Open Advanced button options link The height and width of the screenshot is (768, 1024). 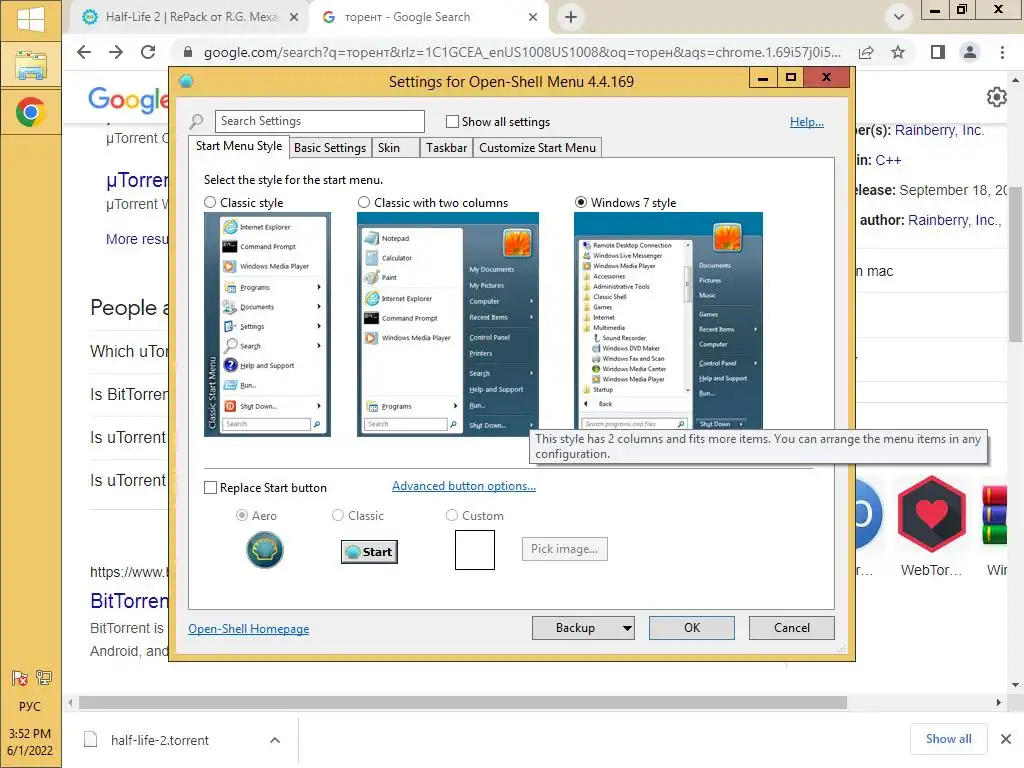[x=464, y=486]
